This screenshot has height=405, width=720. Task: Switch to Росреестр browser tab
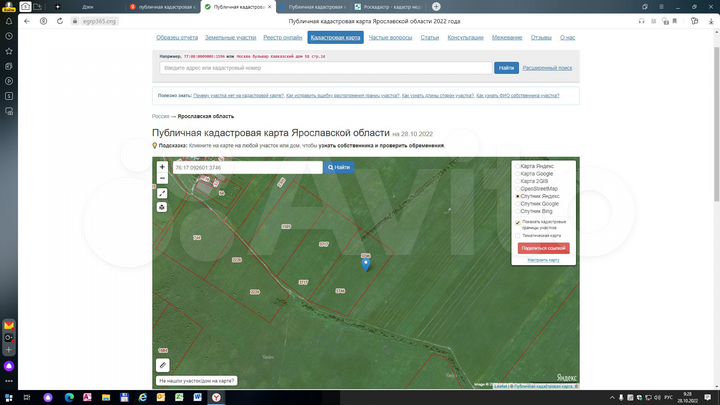388,7
